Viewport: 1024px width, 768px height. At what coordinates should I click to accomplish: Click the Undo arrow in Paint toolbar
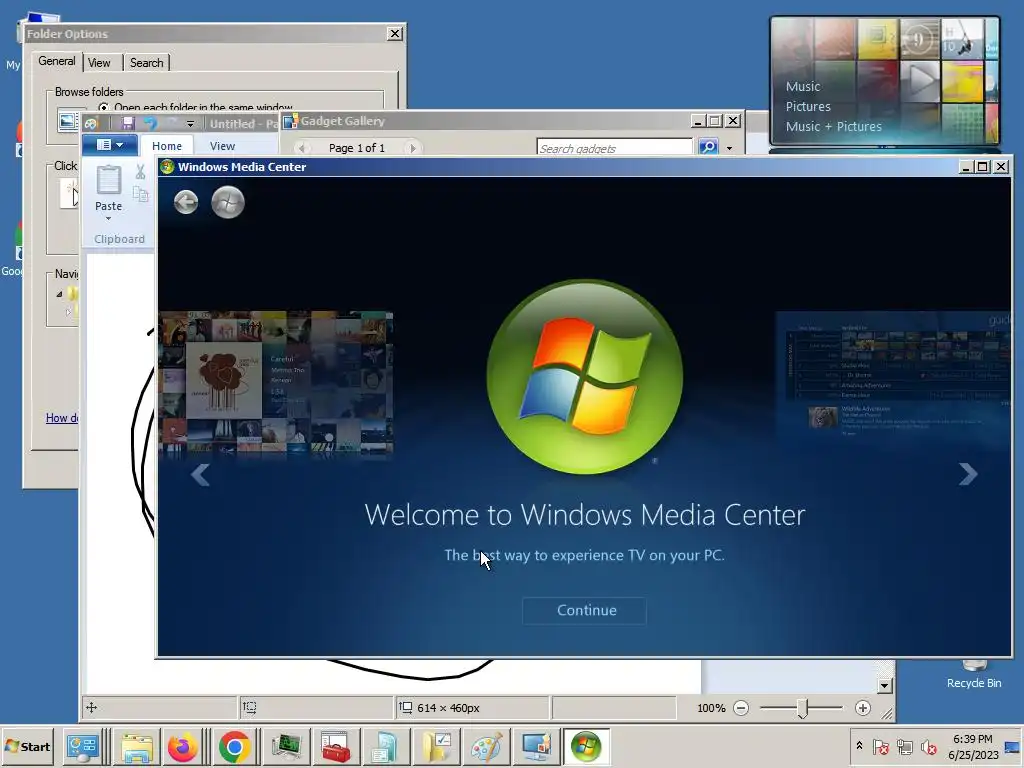pos(151,123)
